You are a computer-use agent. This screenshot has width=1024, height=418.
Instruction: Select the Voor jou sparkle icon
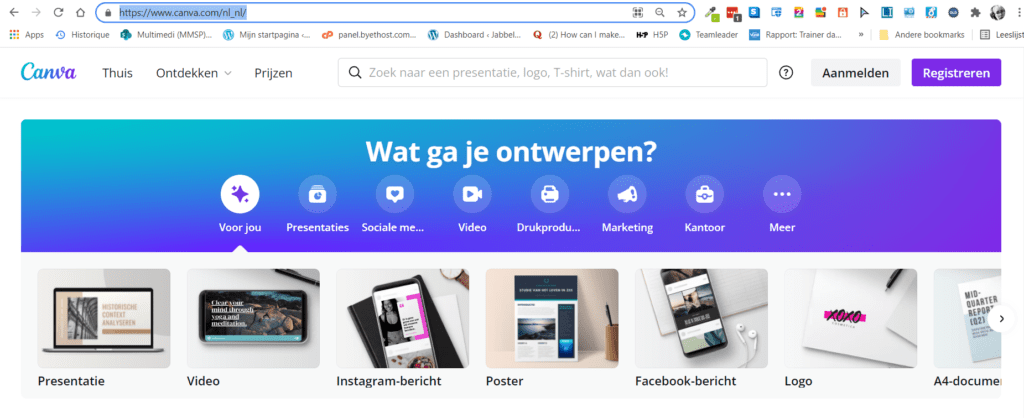[x=240, y=194]
